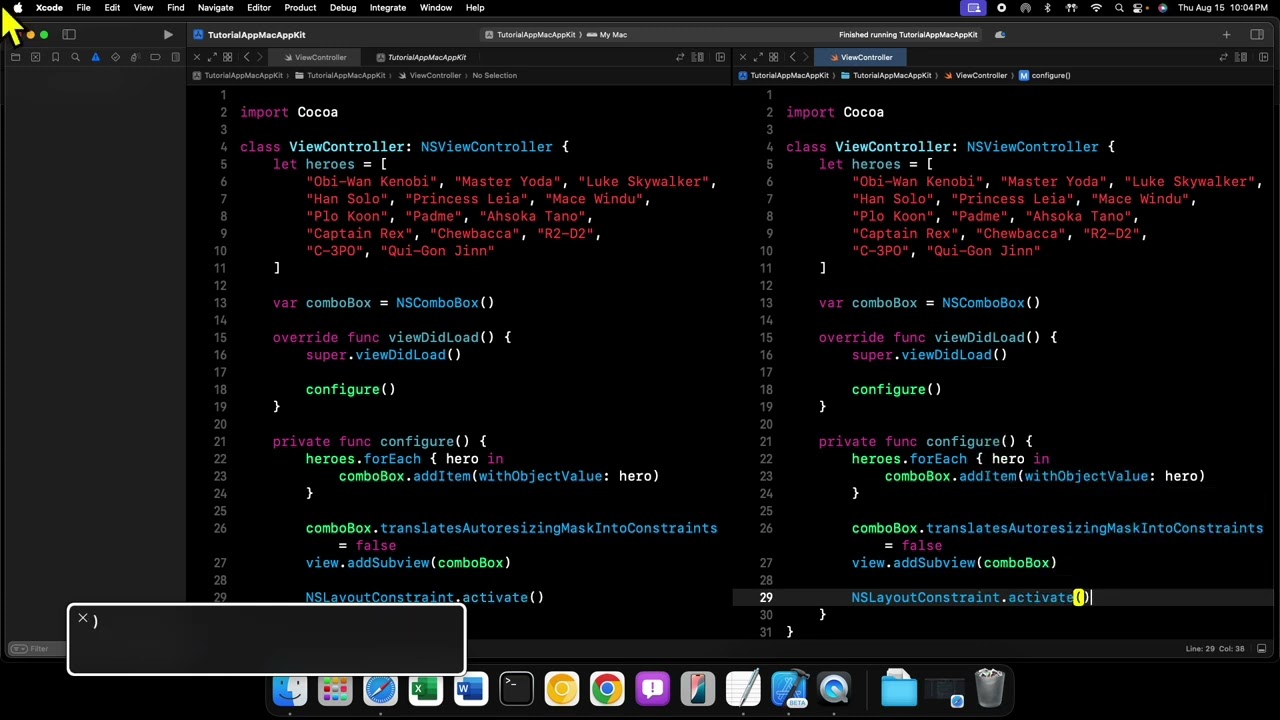Click the navigator Filter field

pos(40,649)
